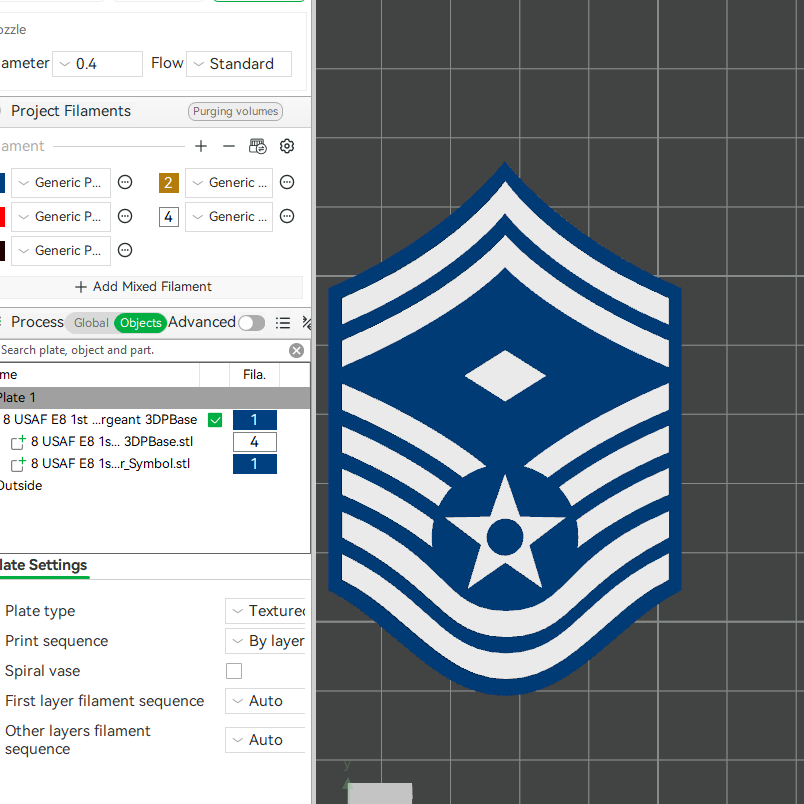Select Plate 1 row in object list
The image size is (804, 804).
[x=154, y=398]
